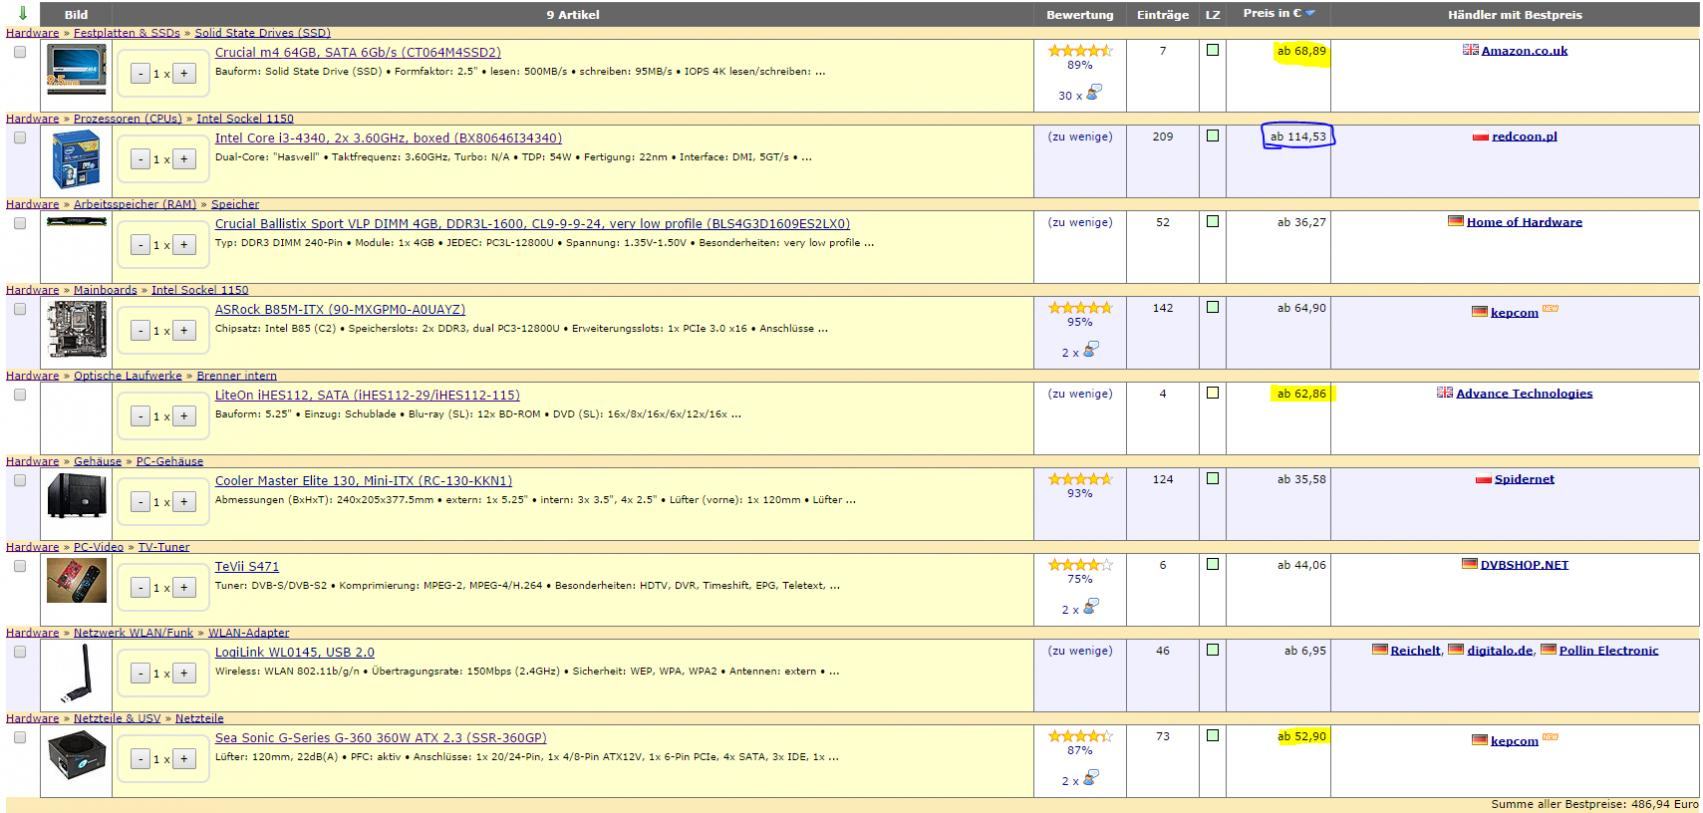Open the Cooler Master Elite 130 case image
The image size is (1703, 813).
76,497
